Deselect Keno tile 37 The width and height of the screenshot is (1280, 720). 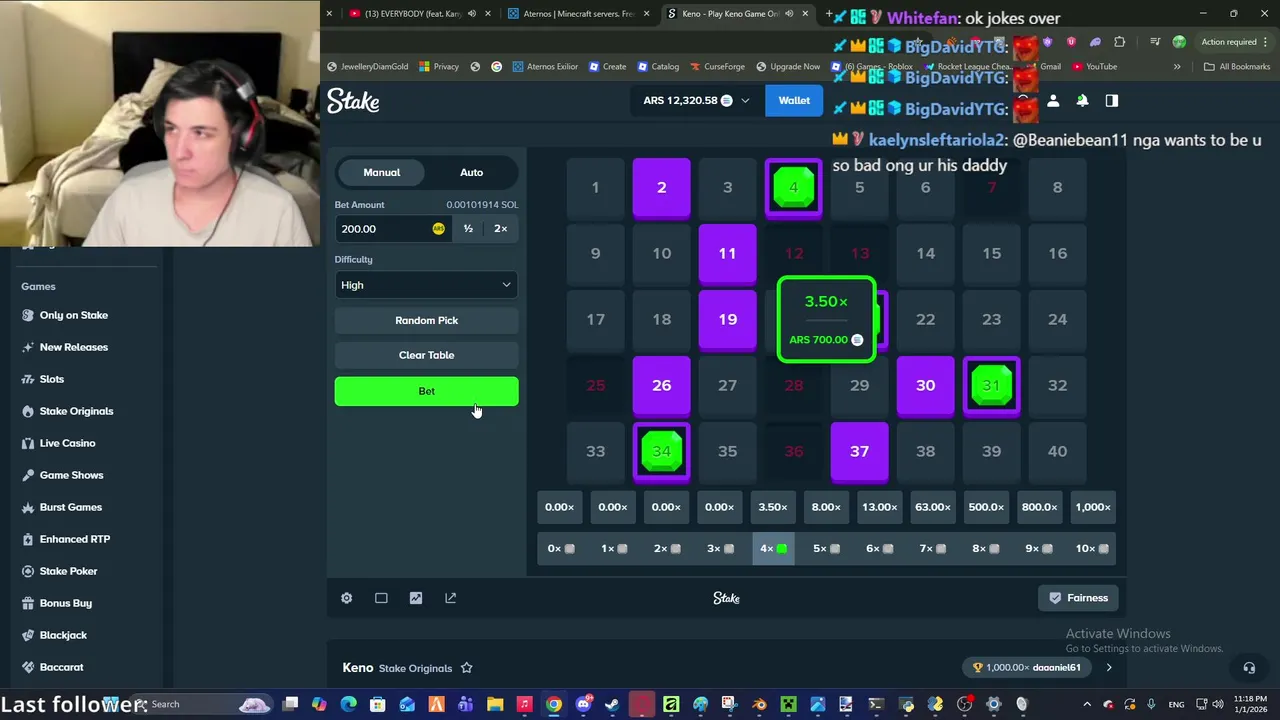click(x=859, y=451)
